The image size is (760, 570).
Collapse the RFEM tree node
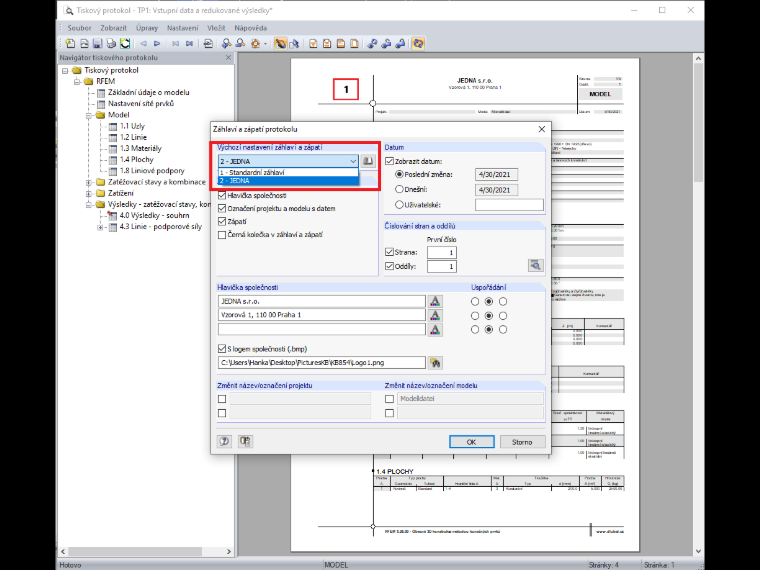(x=77, y=81)
